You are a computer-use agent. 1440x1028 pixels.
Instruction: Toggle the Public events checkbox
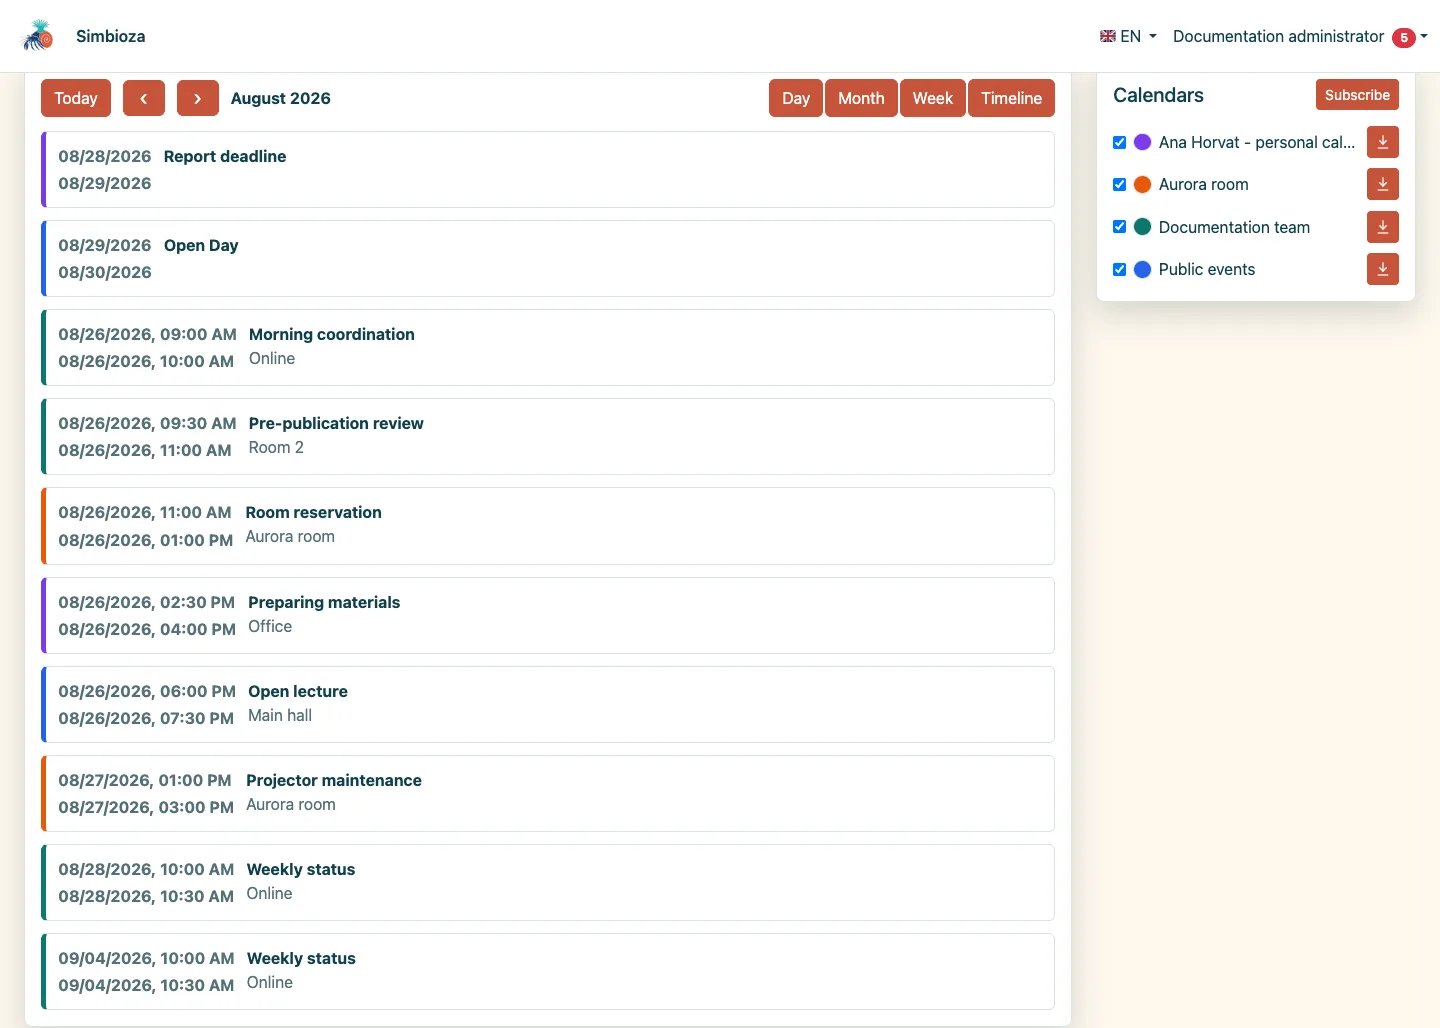pos(1120,269)
